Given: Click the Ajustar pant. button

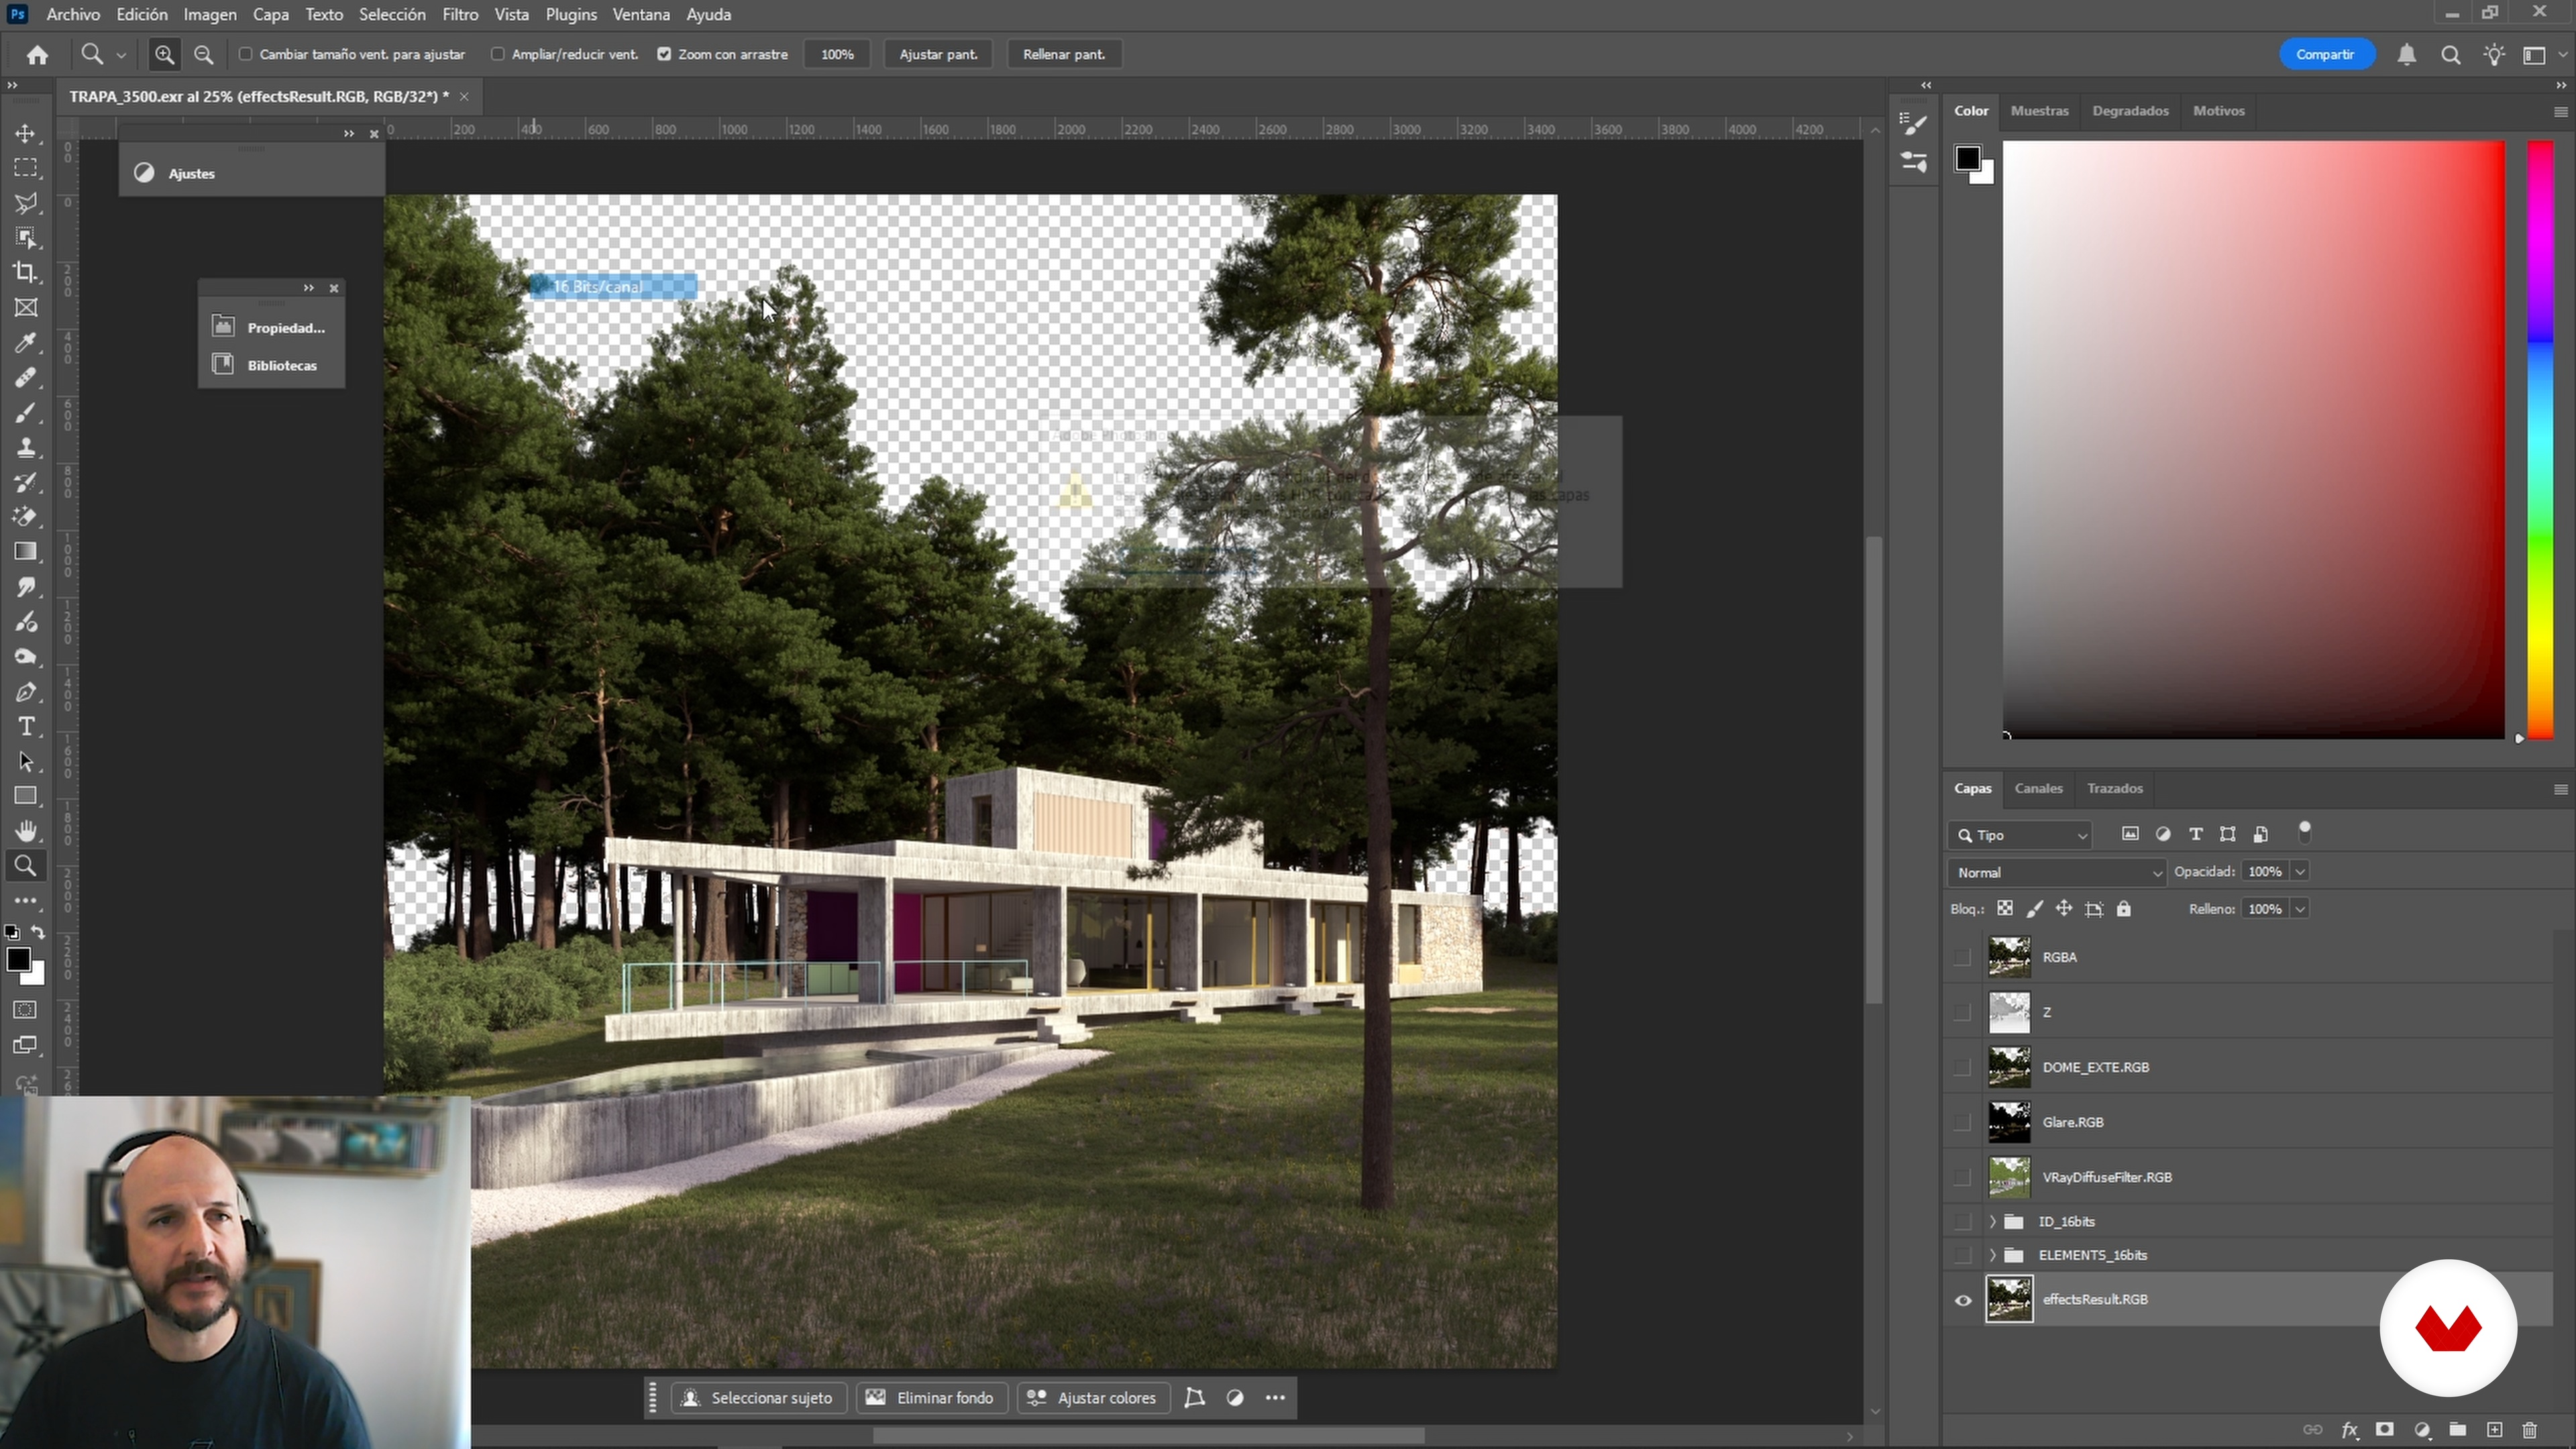Looking at the screenshot, I should 937,55.
